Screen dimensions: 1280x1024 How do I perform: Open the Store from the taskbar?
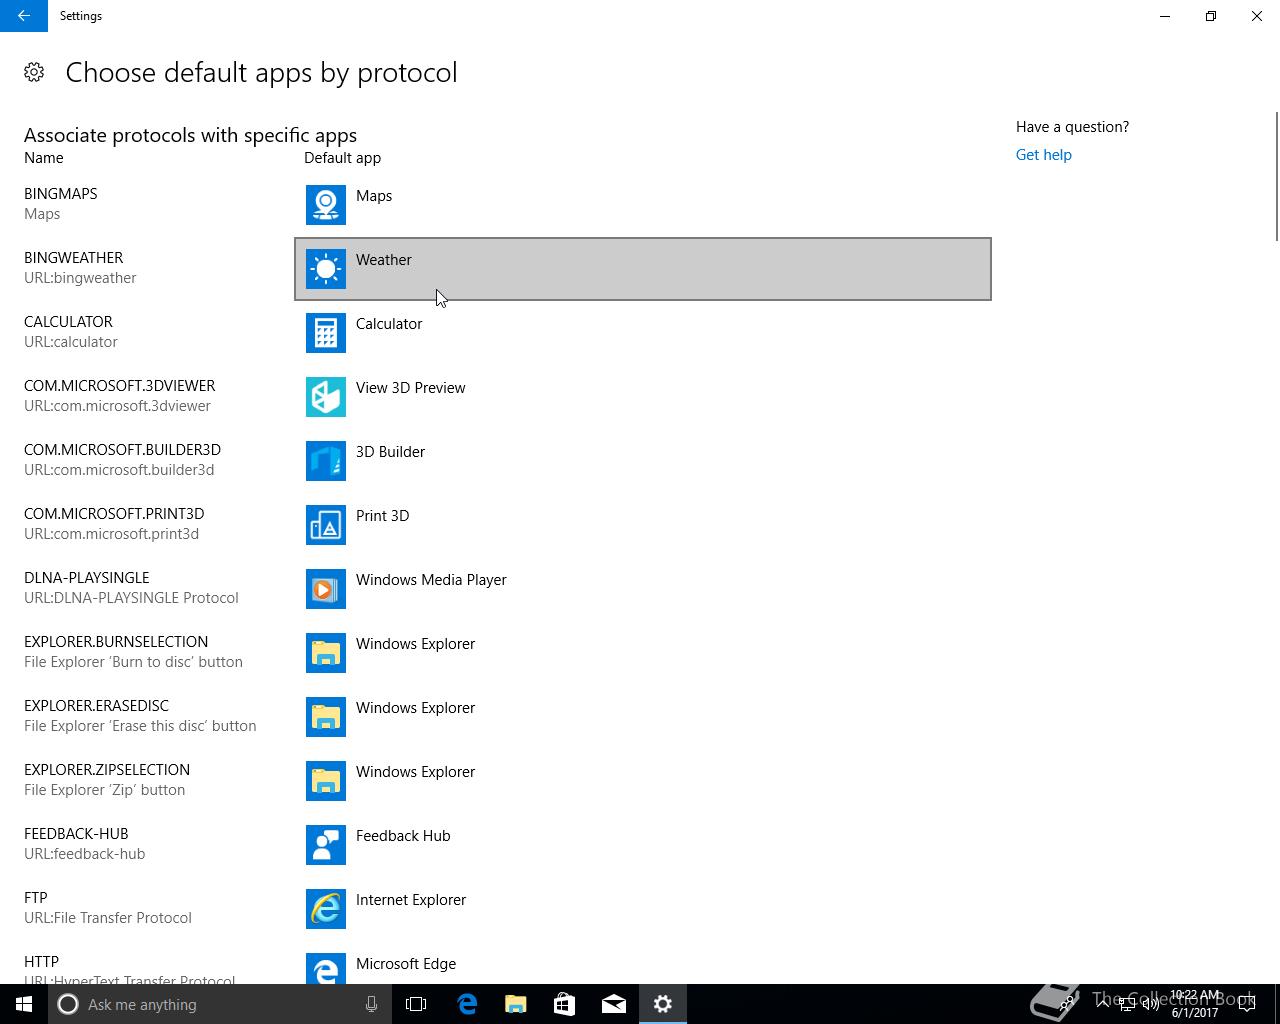[x=564, y=1004]
